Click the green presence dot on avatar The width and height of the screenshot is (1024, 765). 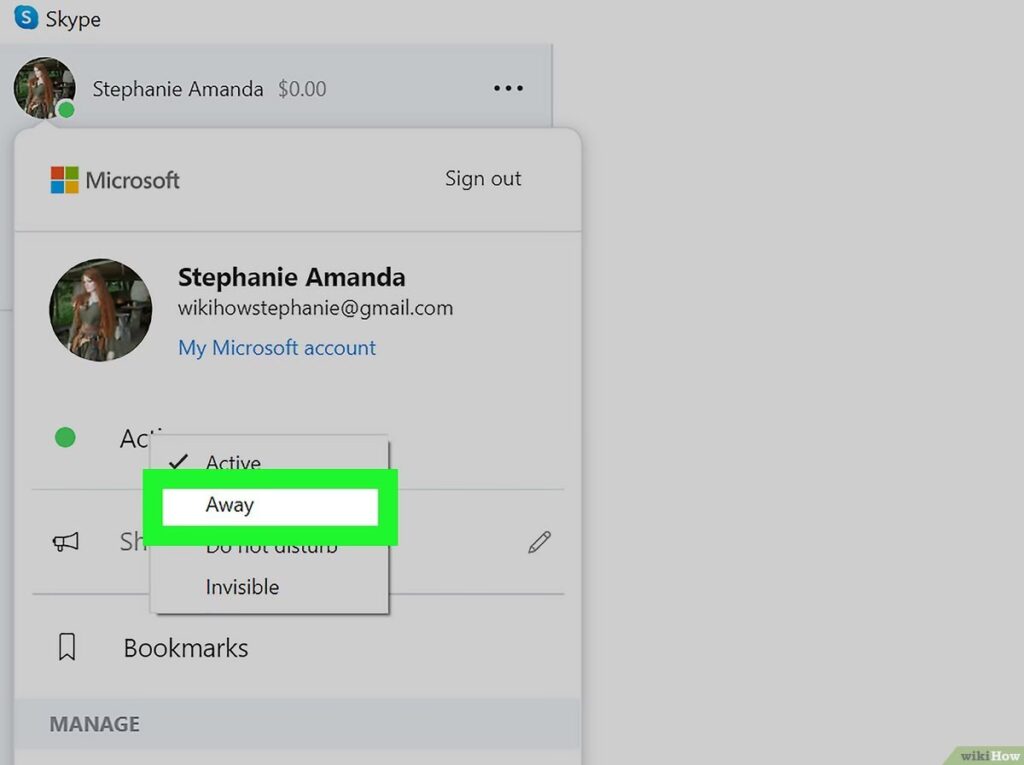(x=66, y=109)
